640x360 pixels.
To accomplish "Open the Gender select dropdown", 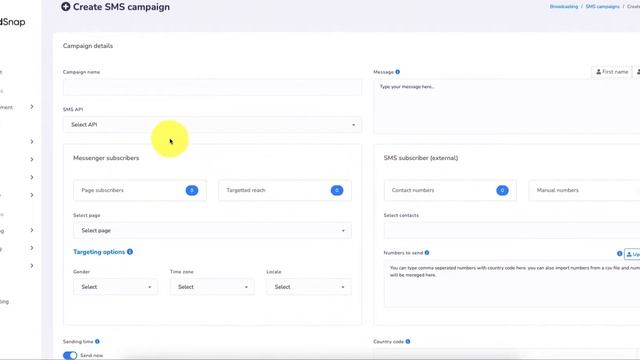I will [x=116, y=287].
